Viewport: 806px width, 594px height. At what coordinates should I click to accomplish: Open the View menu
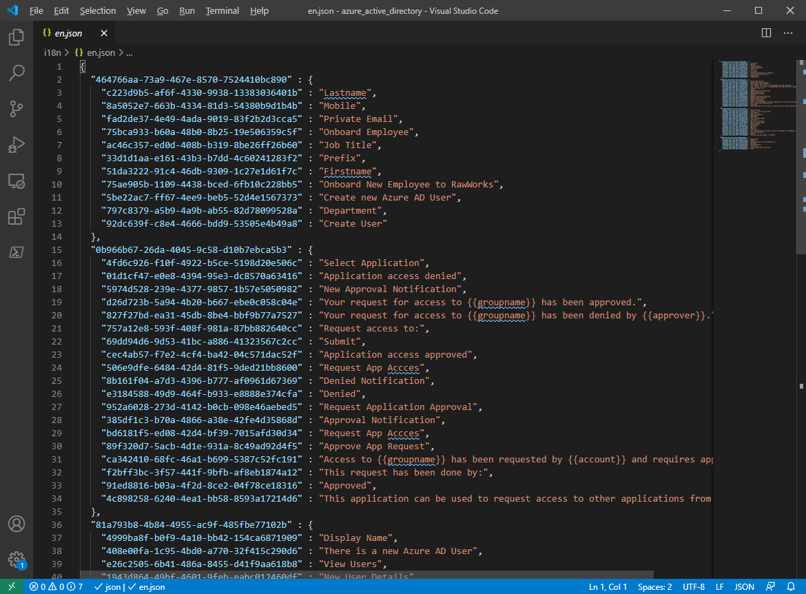coord(136,11)
